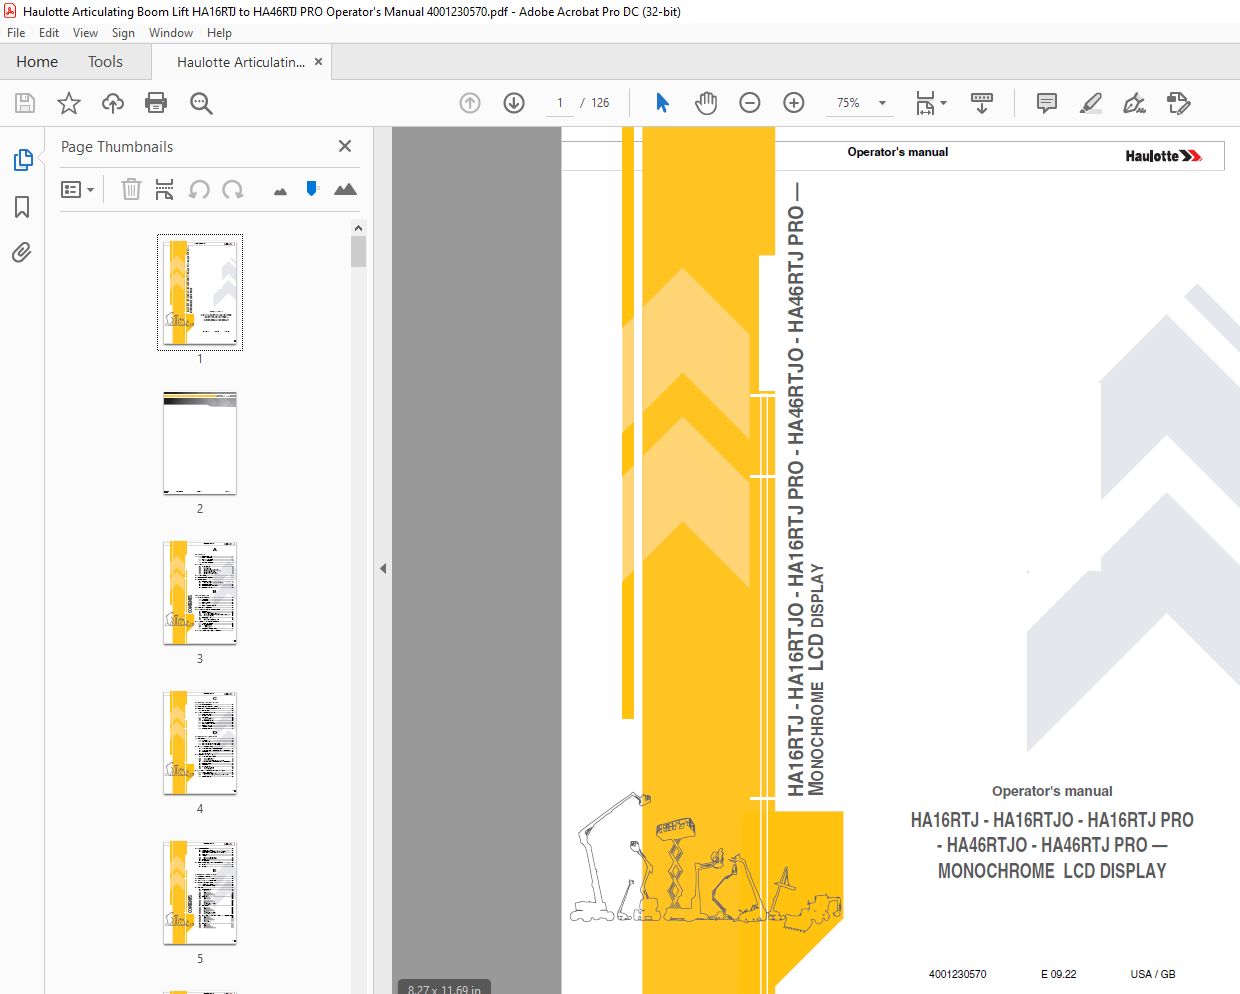Go to previous page arrow
Screen dimensions: 1240x994
pos(470,103)
